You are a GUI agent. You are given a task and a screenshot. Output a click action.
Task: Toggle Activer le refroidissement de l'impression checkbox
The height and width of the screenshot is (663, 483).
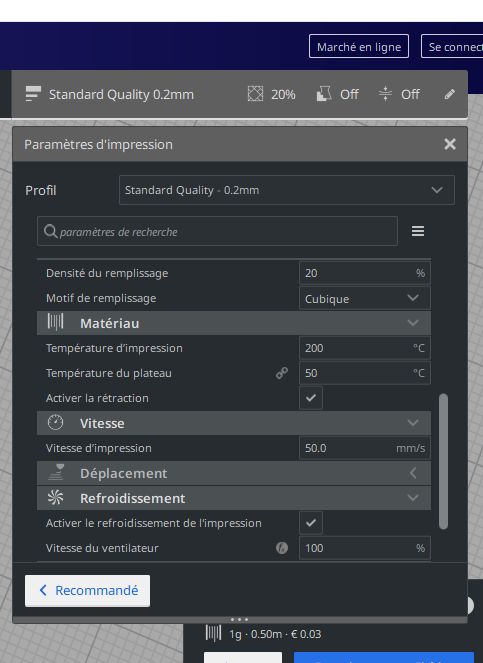point(311,523)
